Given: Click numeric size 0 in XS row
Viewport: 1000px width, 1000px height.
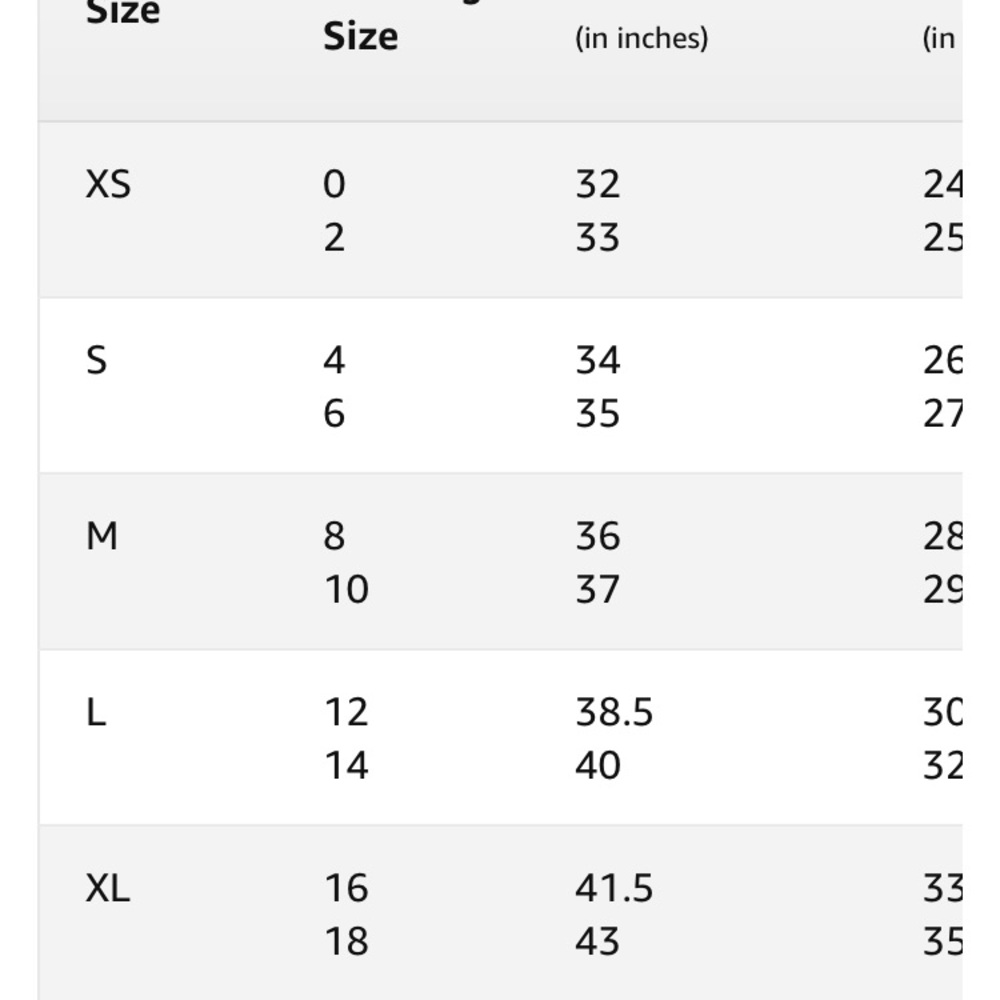Looking at the screenshot, I should [x=334, y=185].
